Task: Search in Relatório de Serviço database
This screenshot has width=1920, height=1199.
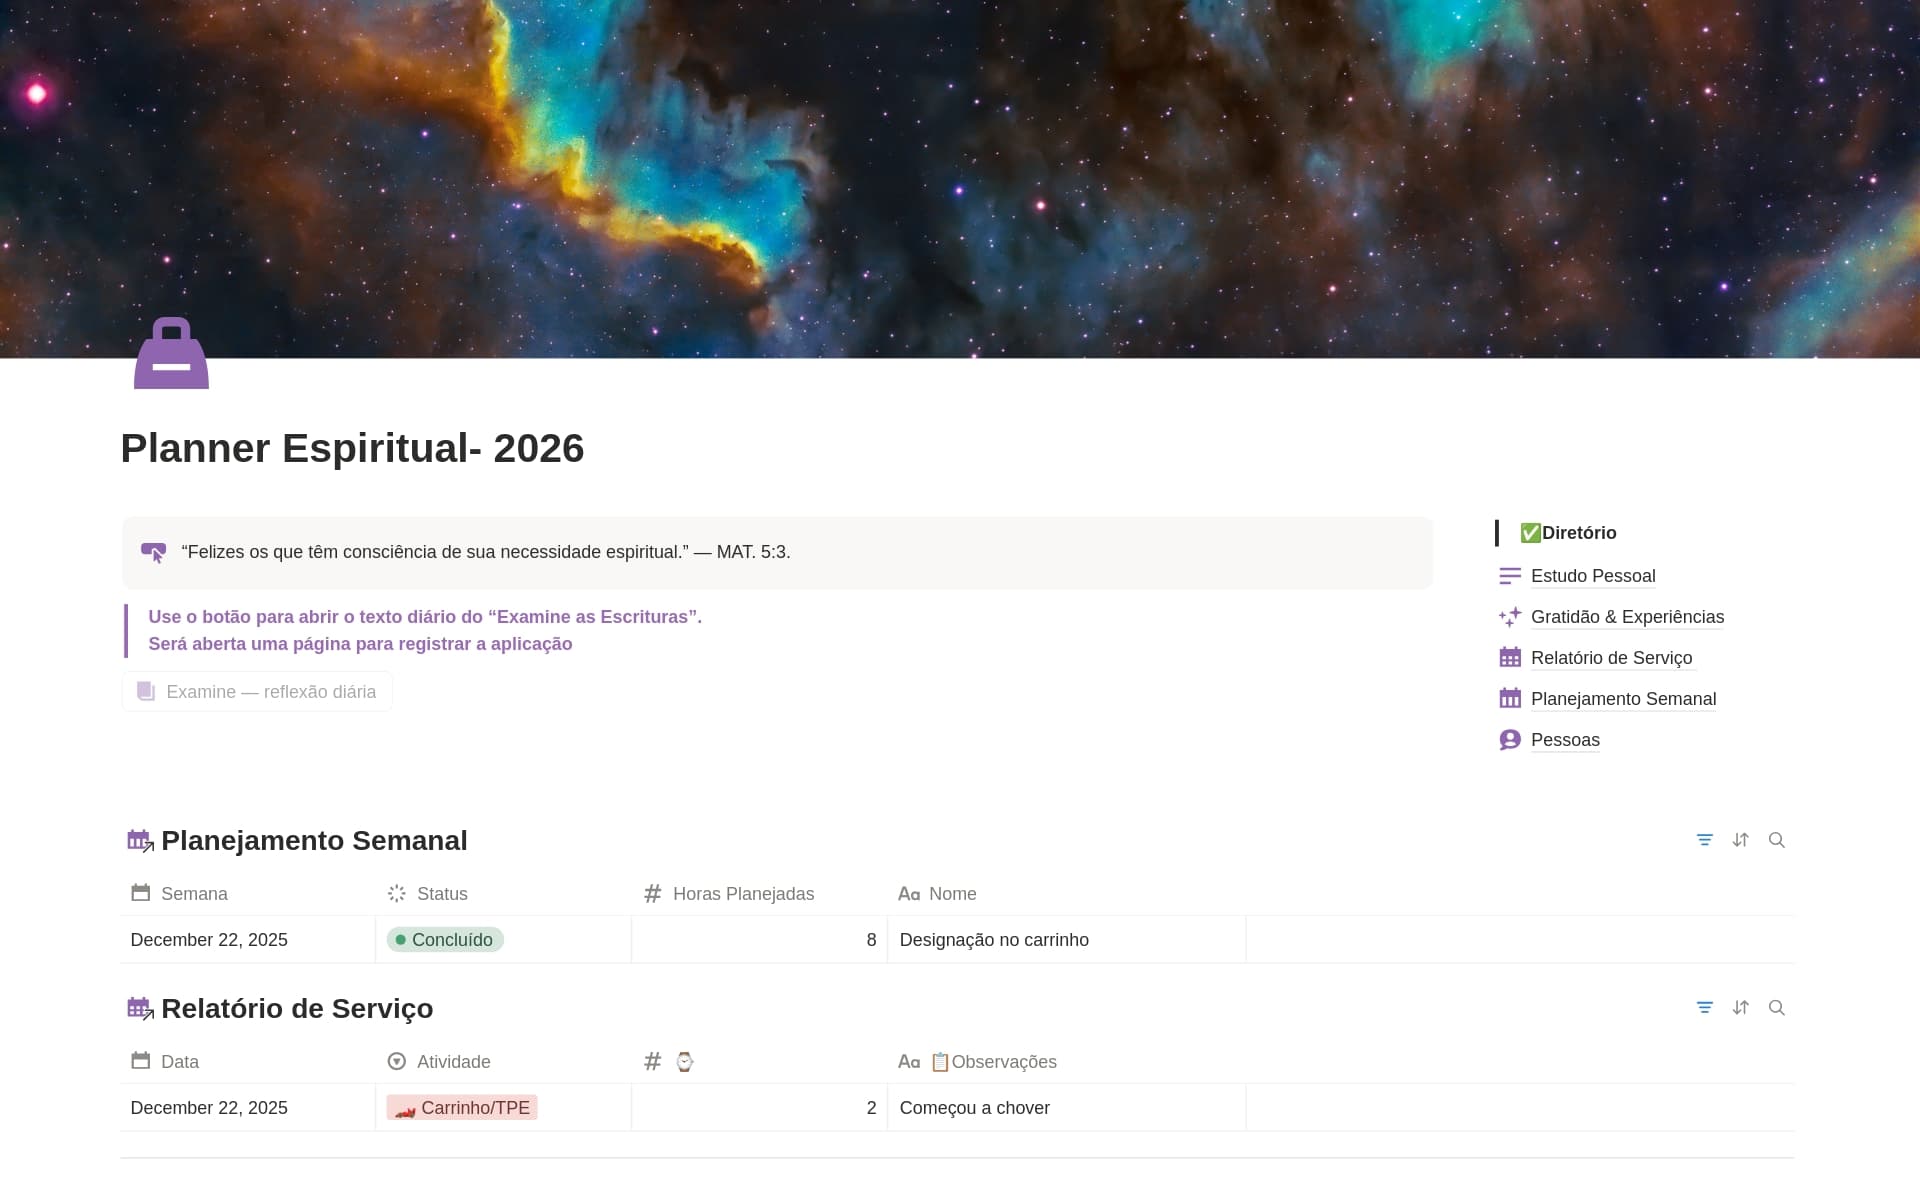Action: pos(1776,1008)
